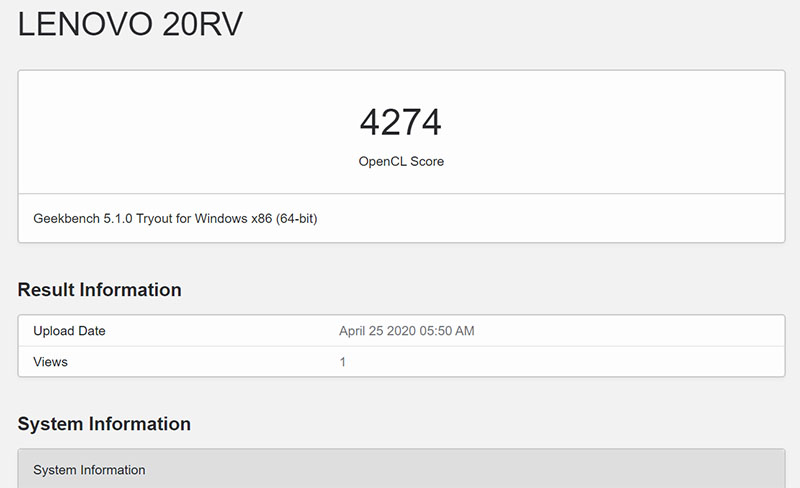Click the Result Information heading
Image resolution: width=800 pixels, height=488 pixels.
click(99, 290)
